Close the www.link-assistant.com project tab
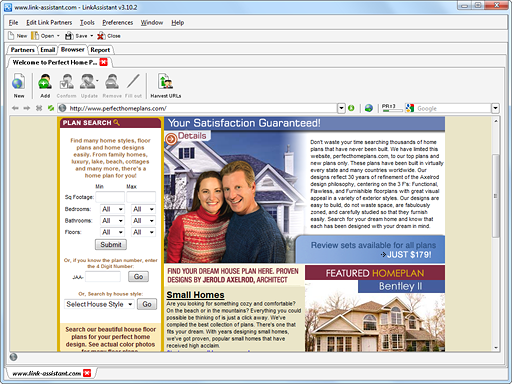The image size is (512, 384). tap(87, 373)
